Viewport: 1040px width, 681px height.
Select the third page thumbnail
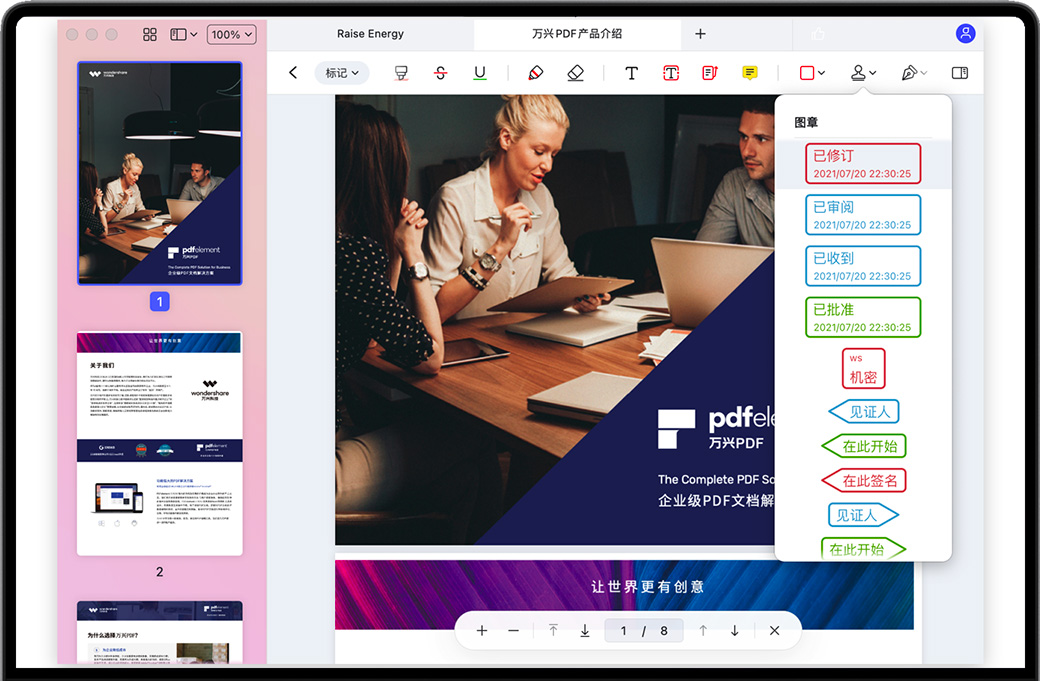click(x=160, y=632)
